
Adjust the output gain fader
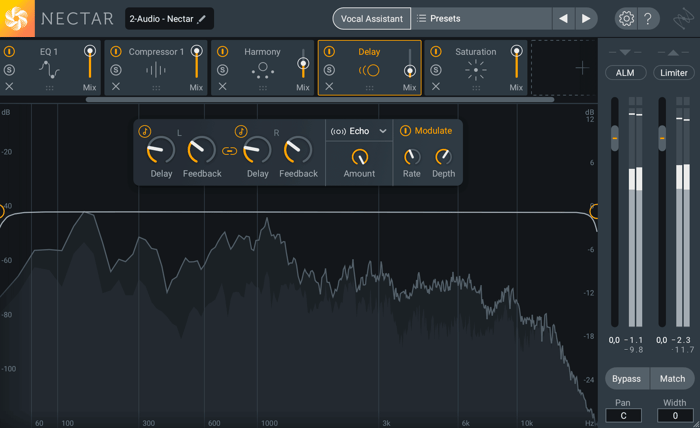pos(662,138)
